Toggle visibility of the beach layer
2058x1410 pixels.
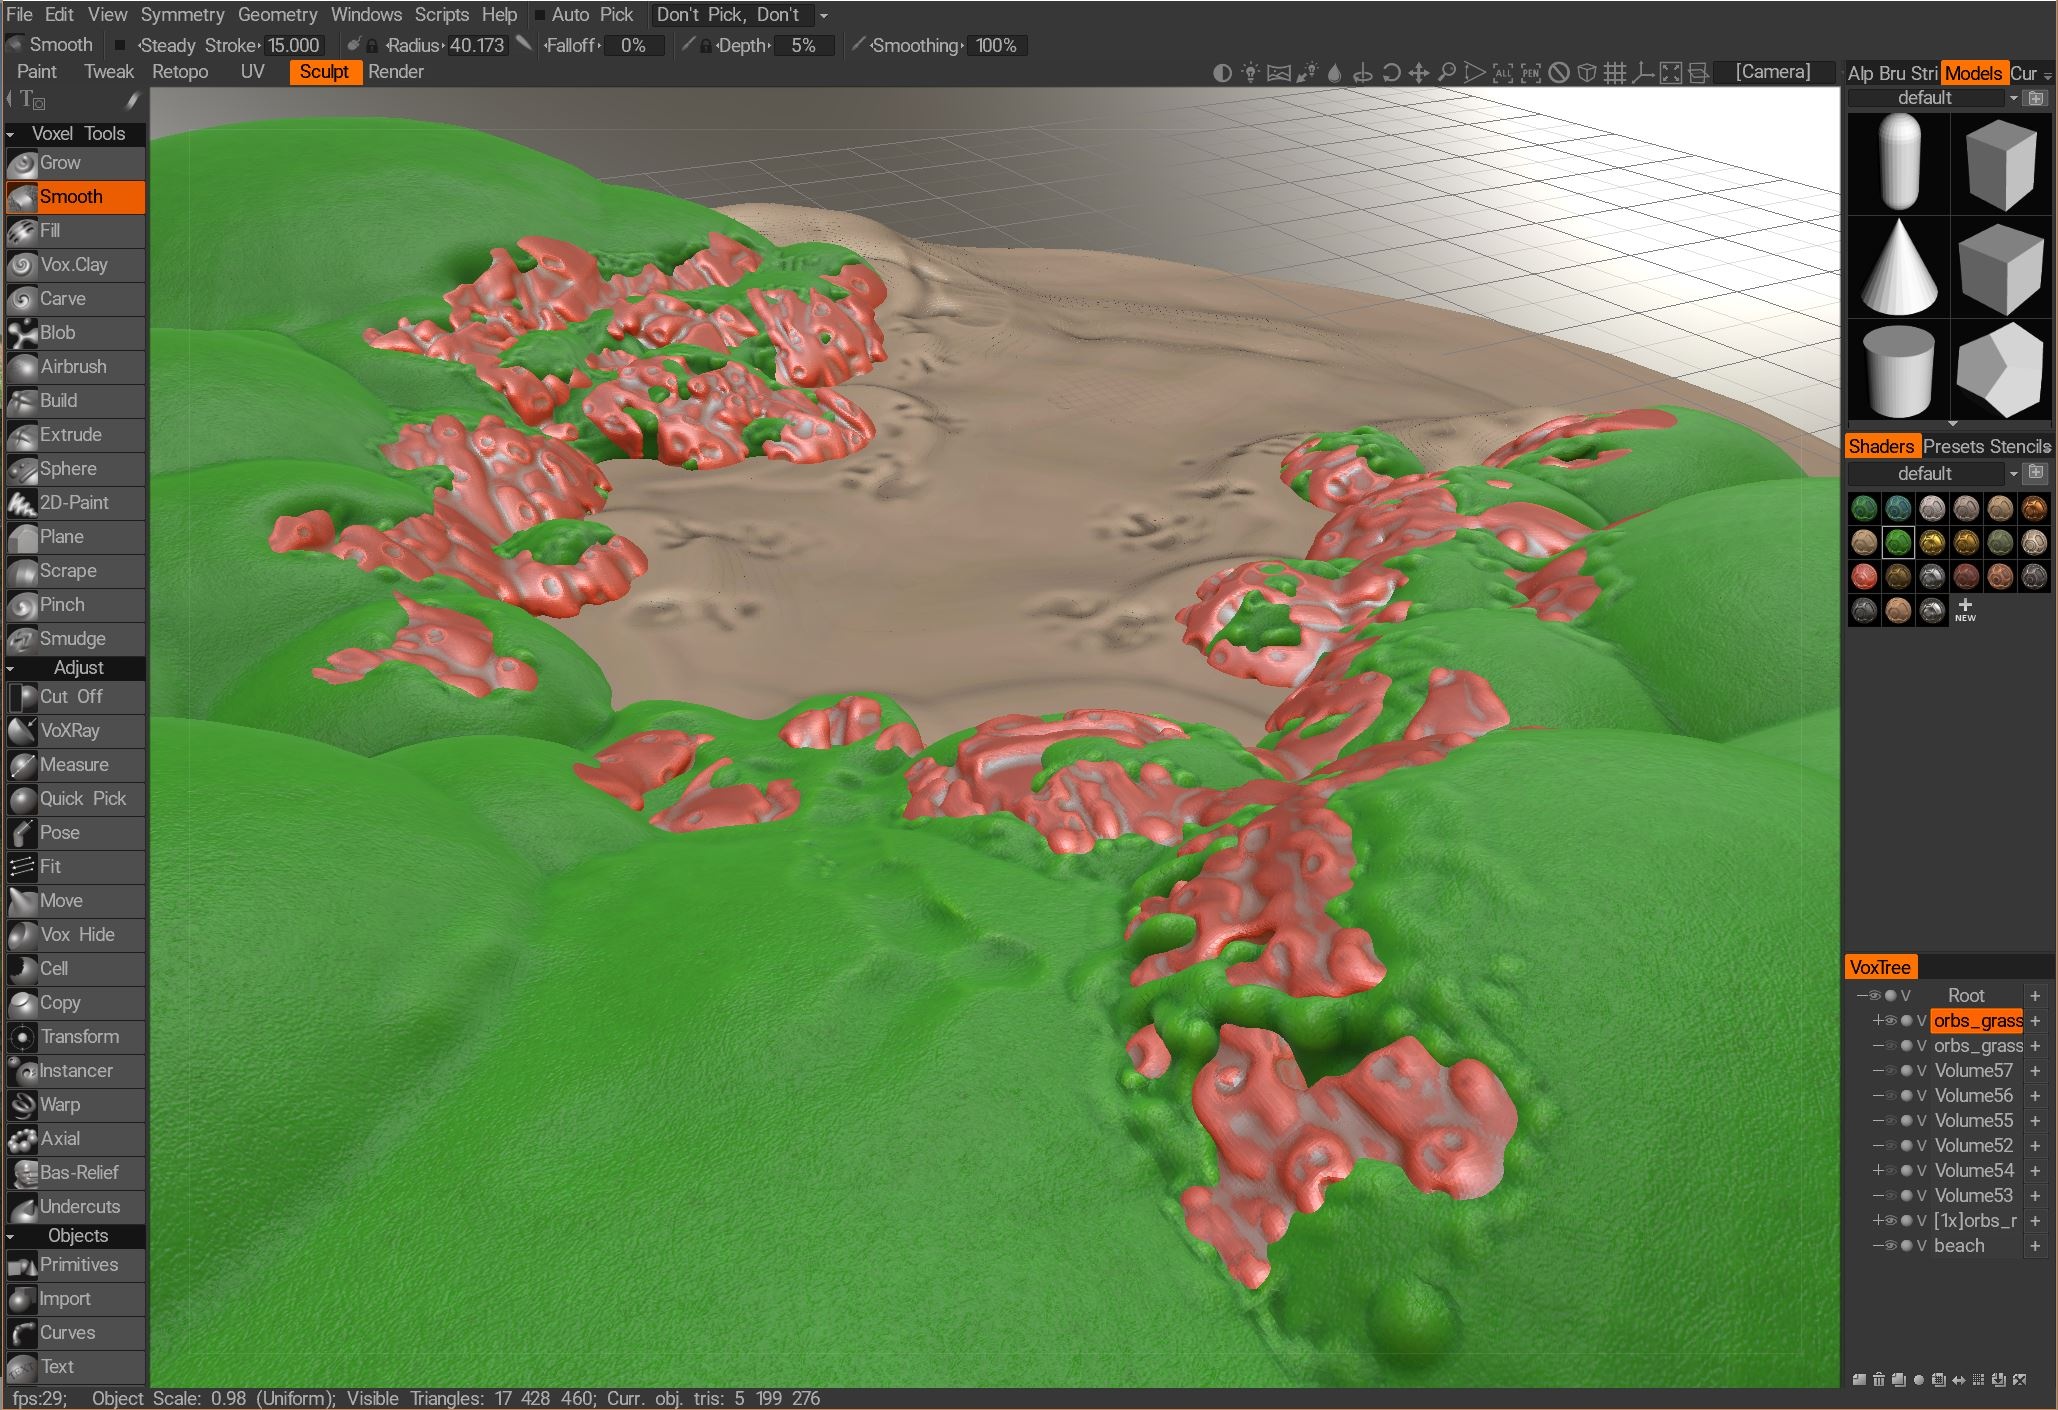click(x=1890, y=1246)
